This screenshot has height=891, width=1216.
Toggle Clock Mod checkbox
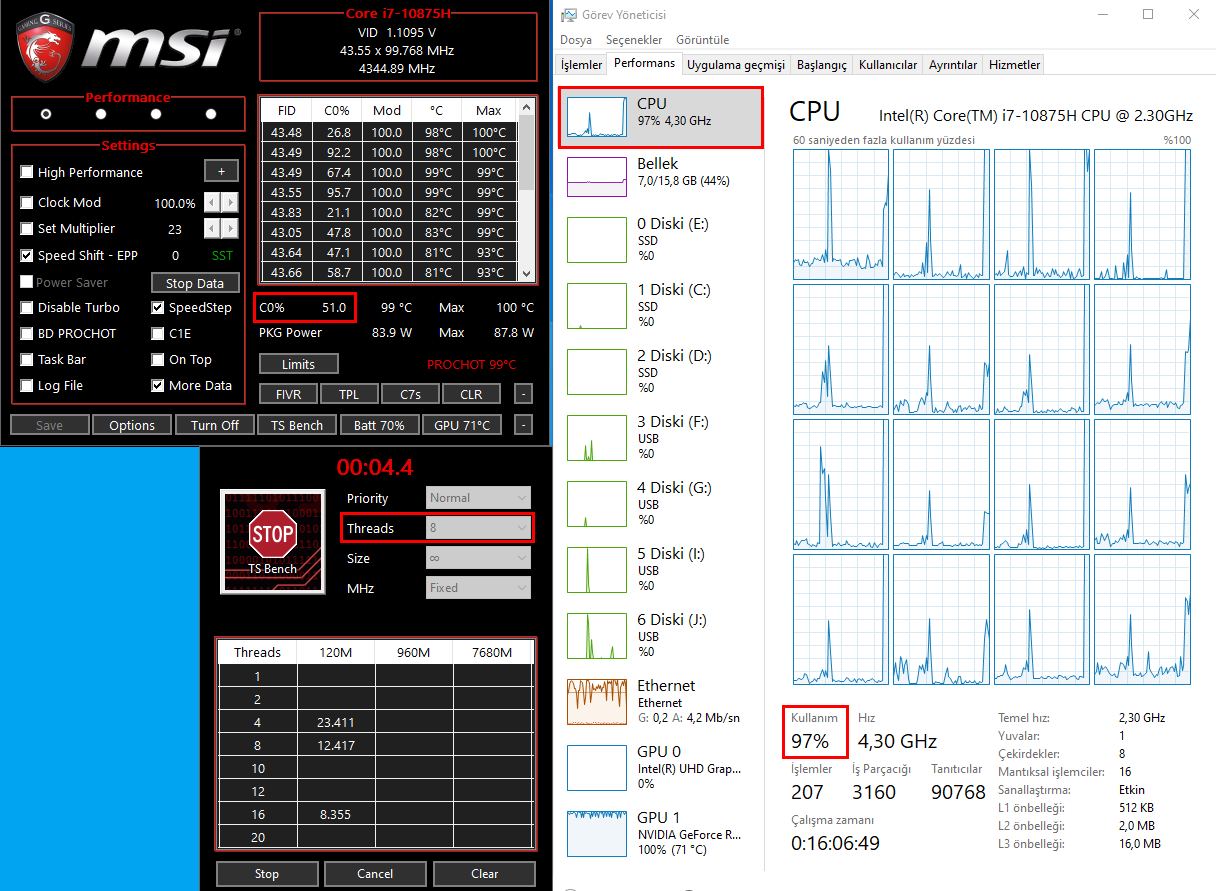(27, 202)
